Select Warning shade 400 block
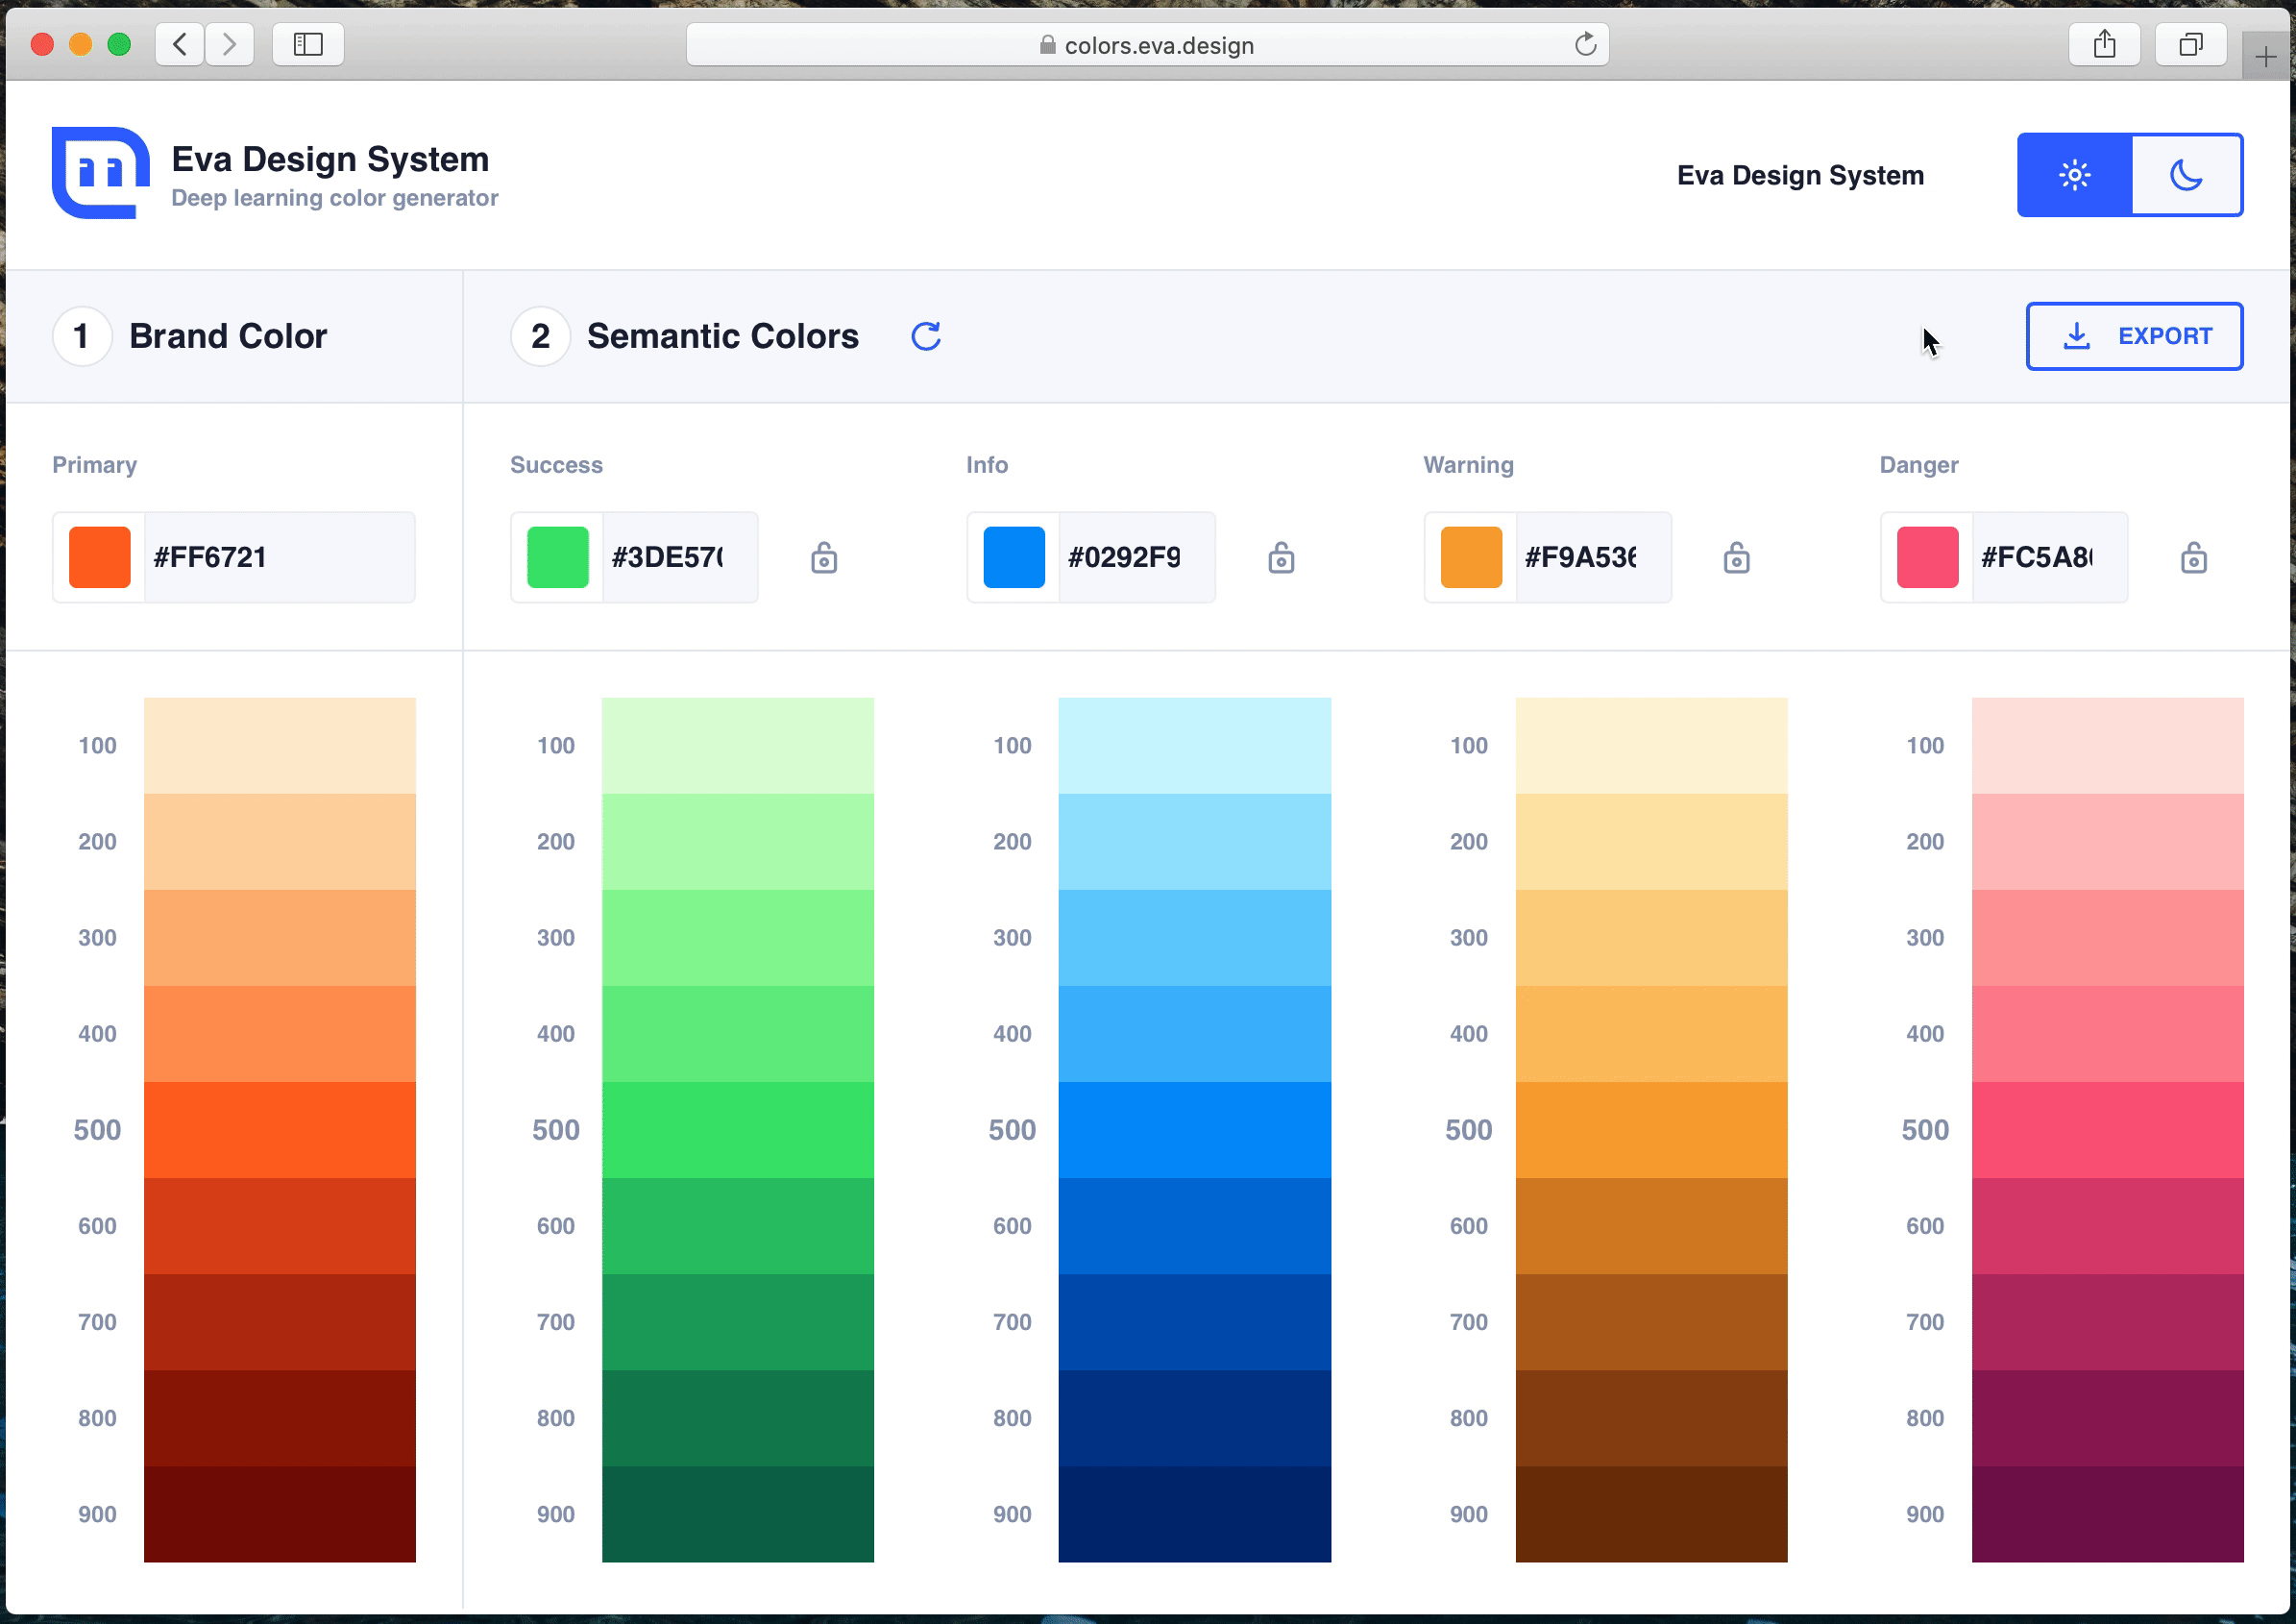 point(1652,1034)
